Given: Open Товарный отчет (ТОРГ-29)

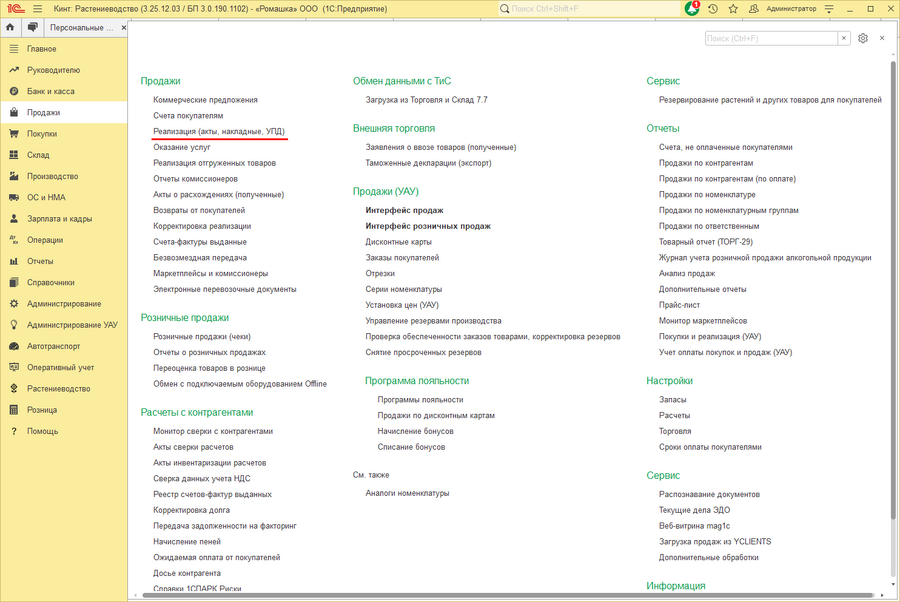Looking at the screenshot, I should [x=705, y=242].
